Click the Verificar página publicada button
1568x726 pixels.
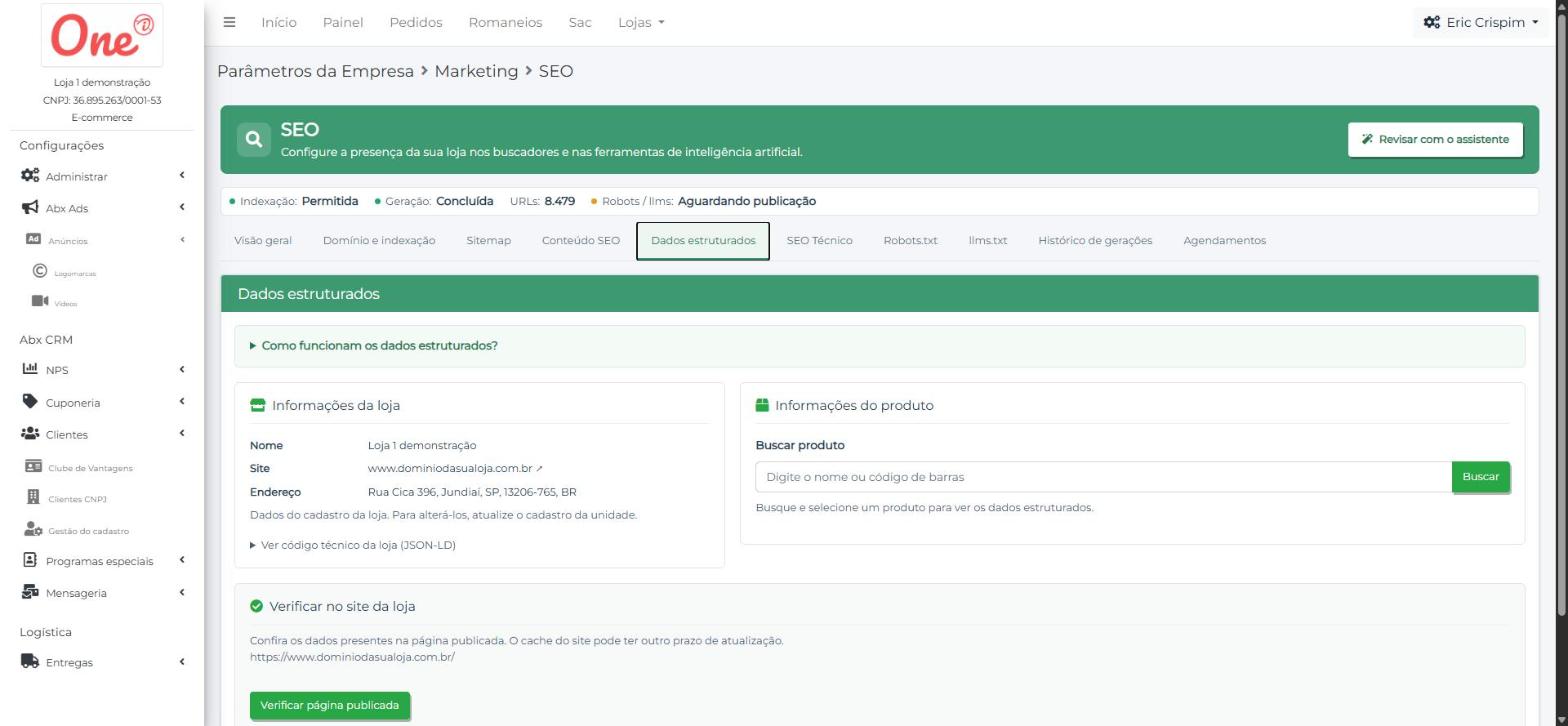[330, 705]
